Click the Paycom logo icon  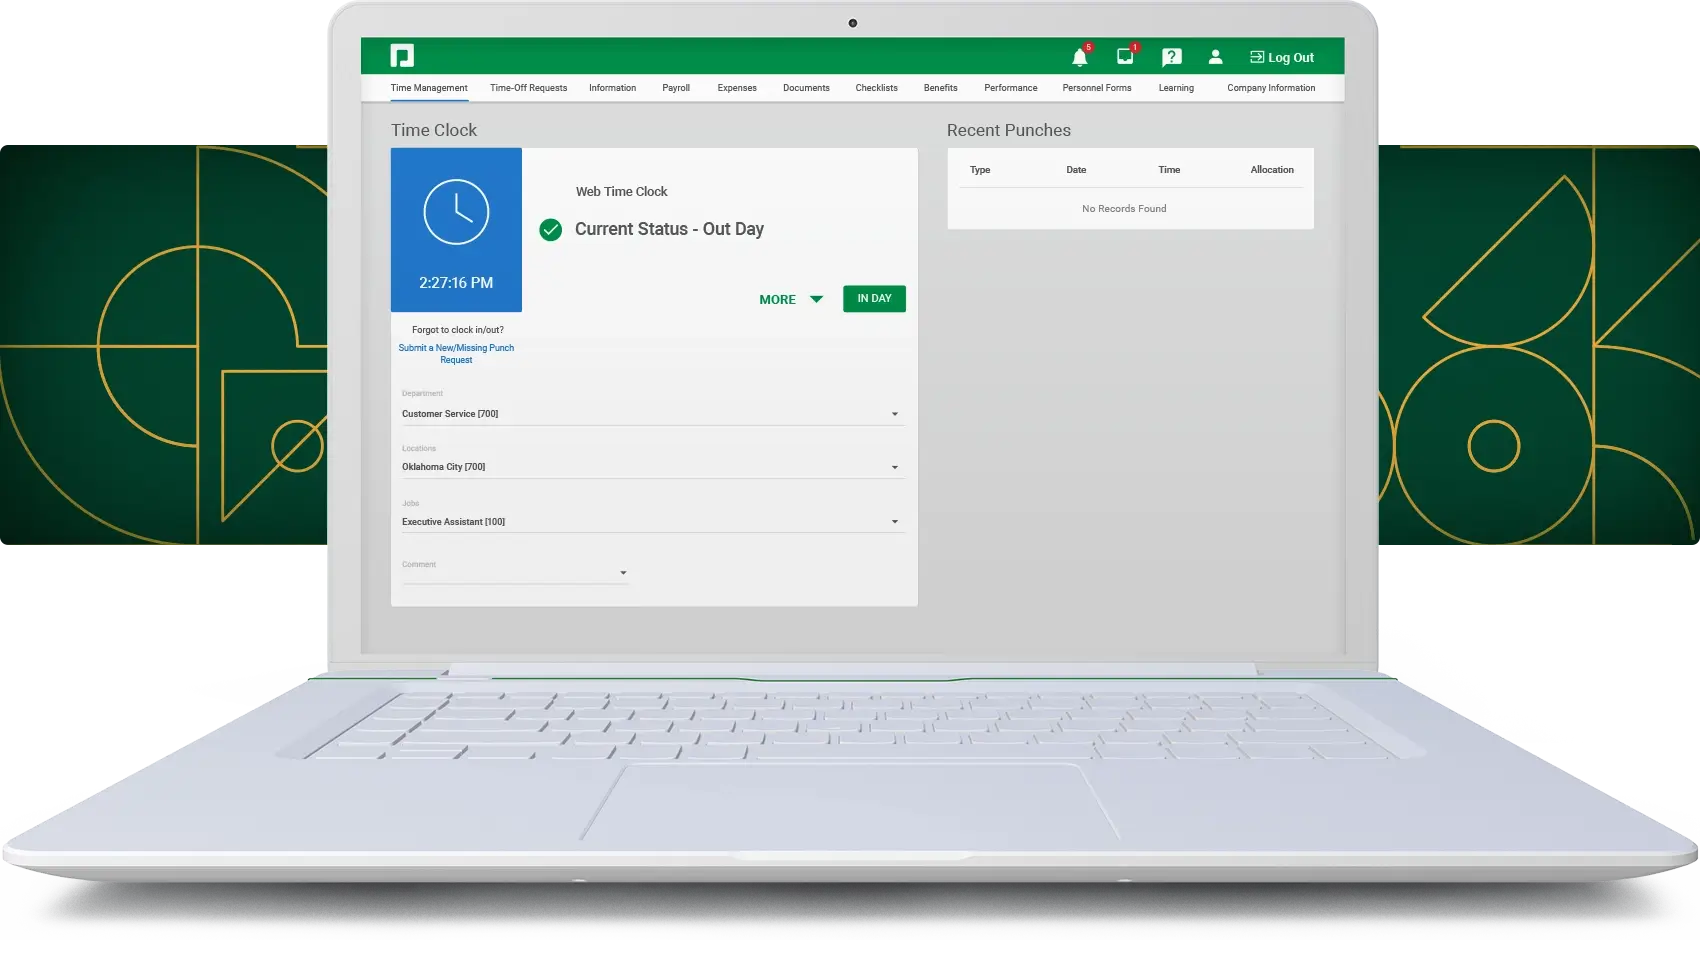point(402,56)
